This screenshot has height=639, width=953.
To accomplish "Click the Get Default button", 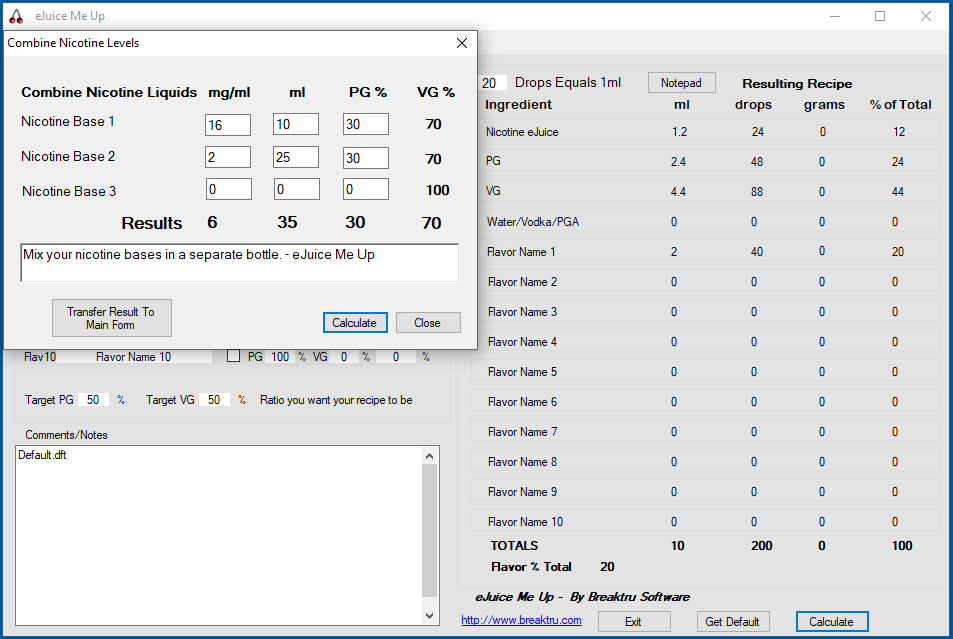I will pyautogui.click(x=732, y=622).
